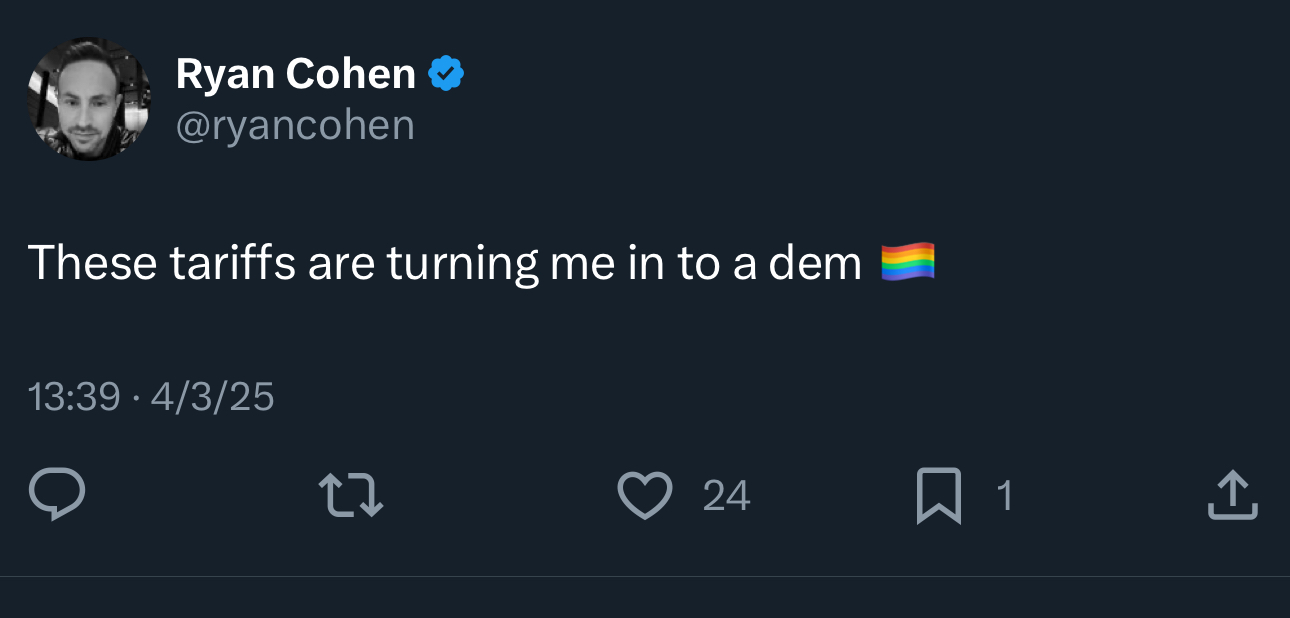Open Ryan Cohen's profile picture
The image size is (1290, 618).
click(88, 99)
